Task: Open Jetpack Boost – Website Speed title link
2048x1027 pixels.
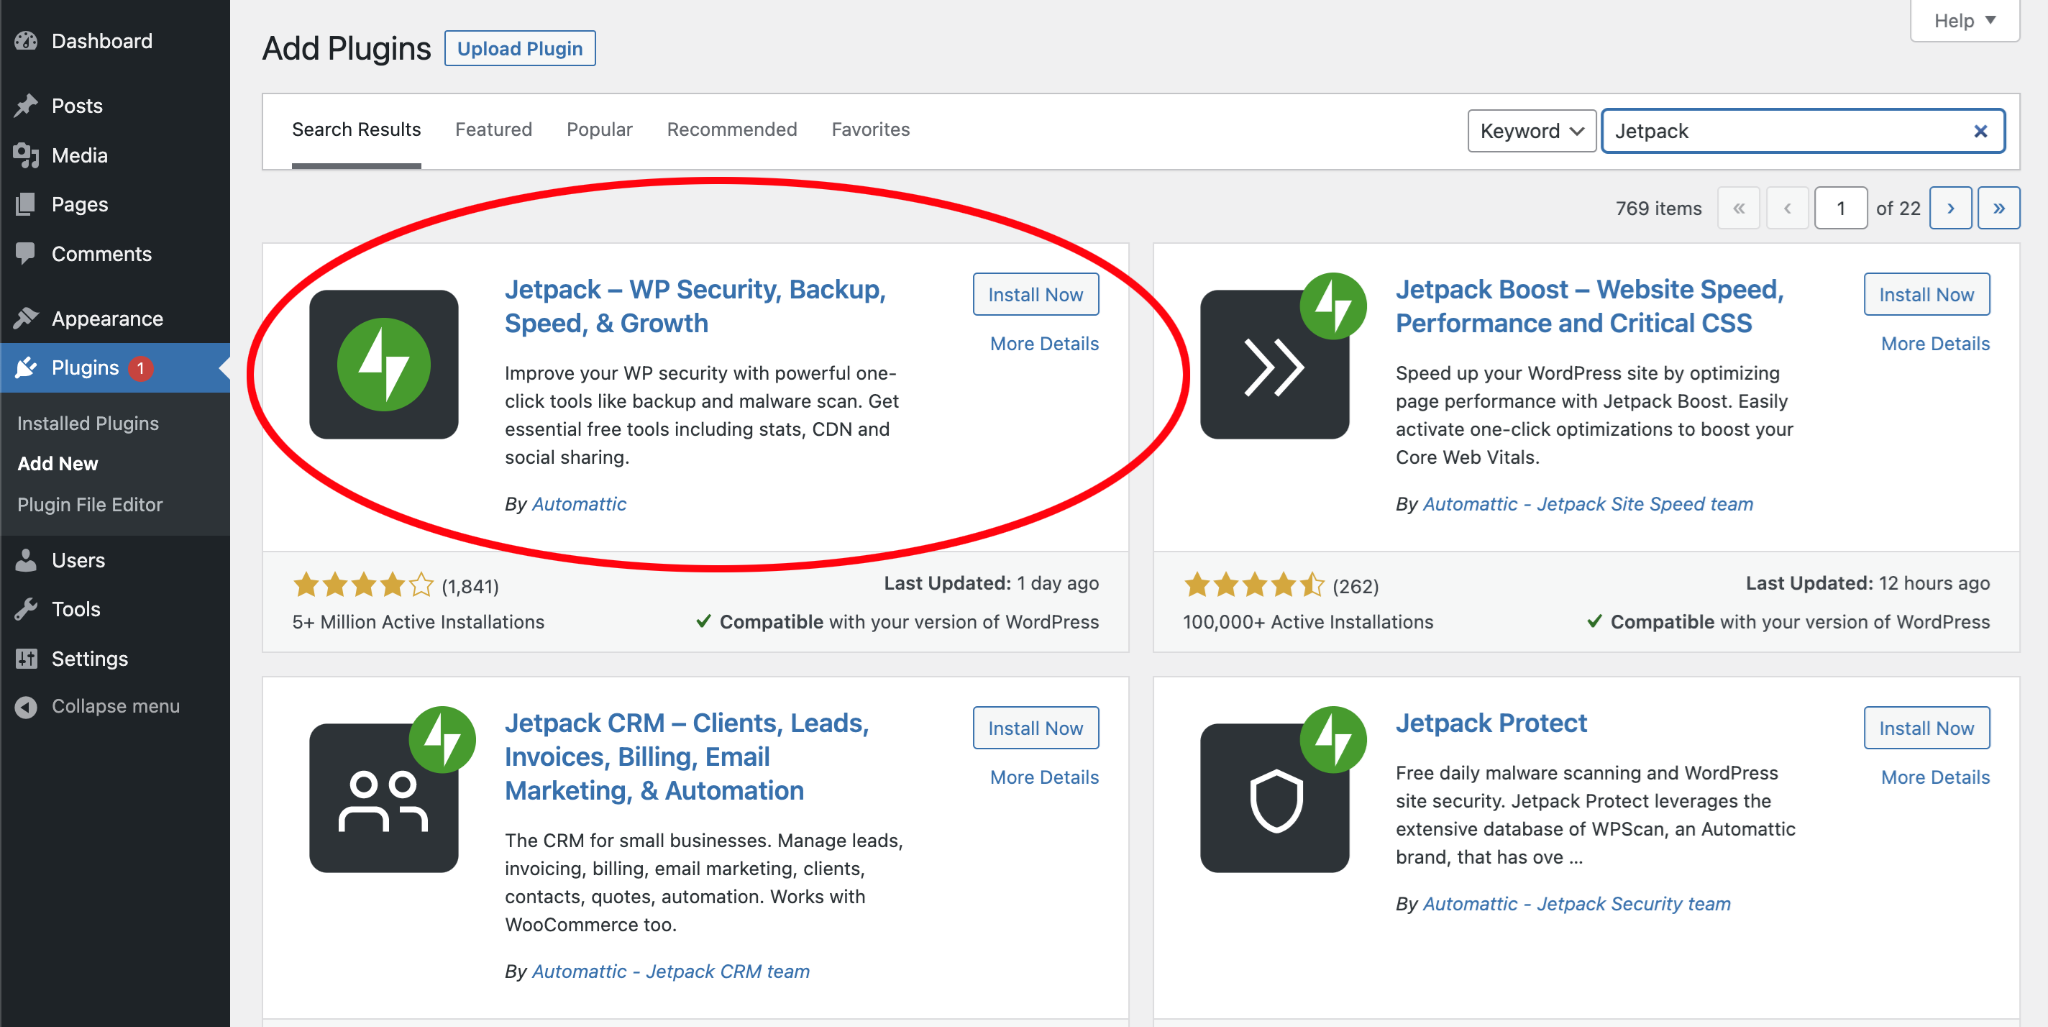Action: (x=1590, y=306)
